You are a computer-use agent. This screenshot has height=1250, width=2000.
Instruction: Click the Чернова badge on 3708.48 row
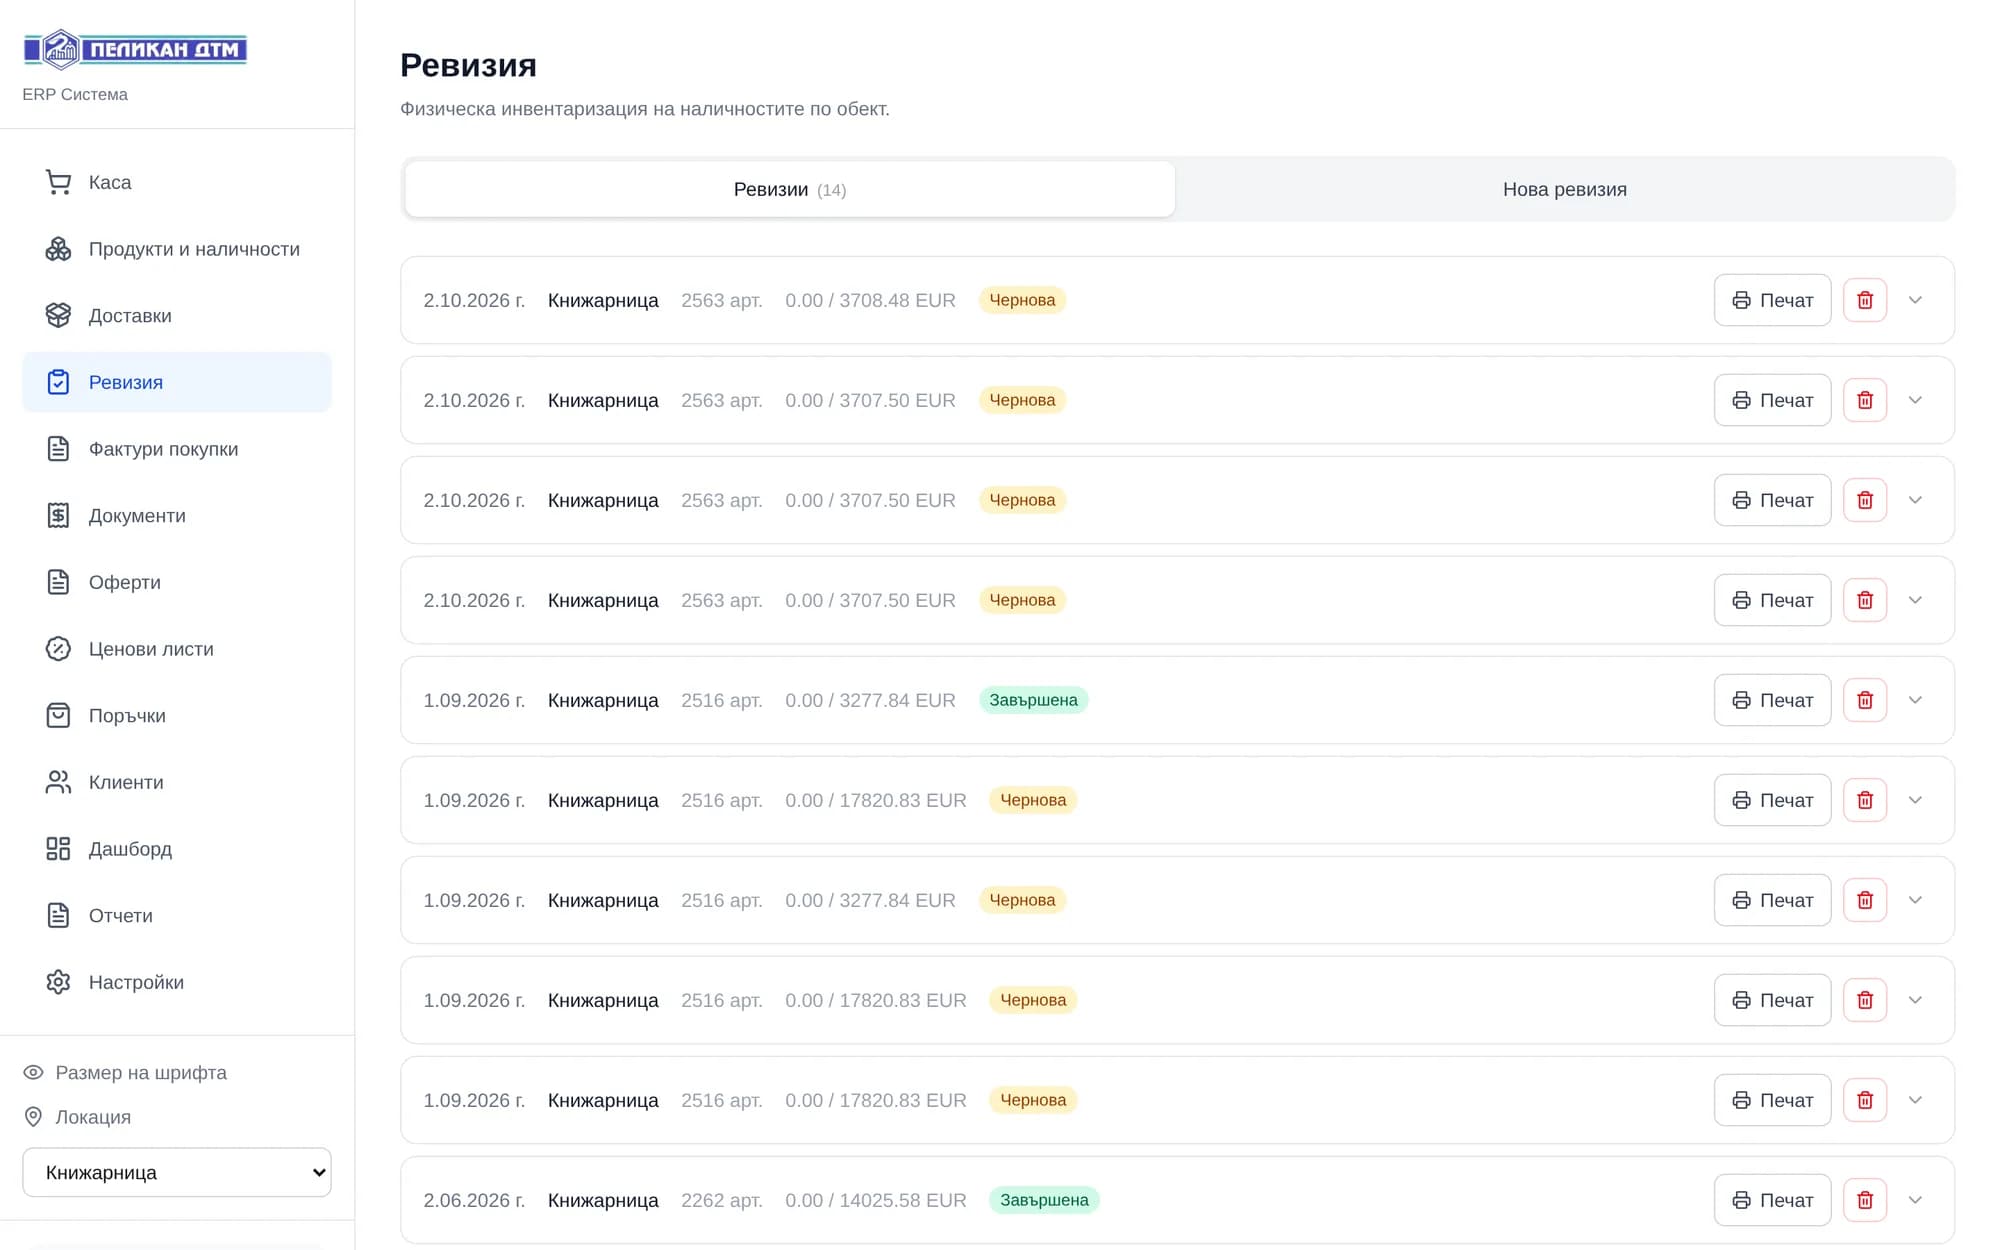point(1022,300)
